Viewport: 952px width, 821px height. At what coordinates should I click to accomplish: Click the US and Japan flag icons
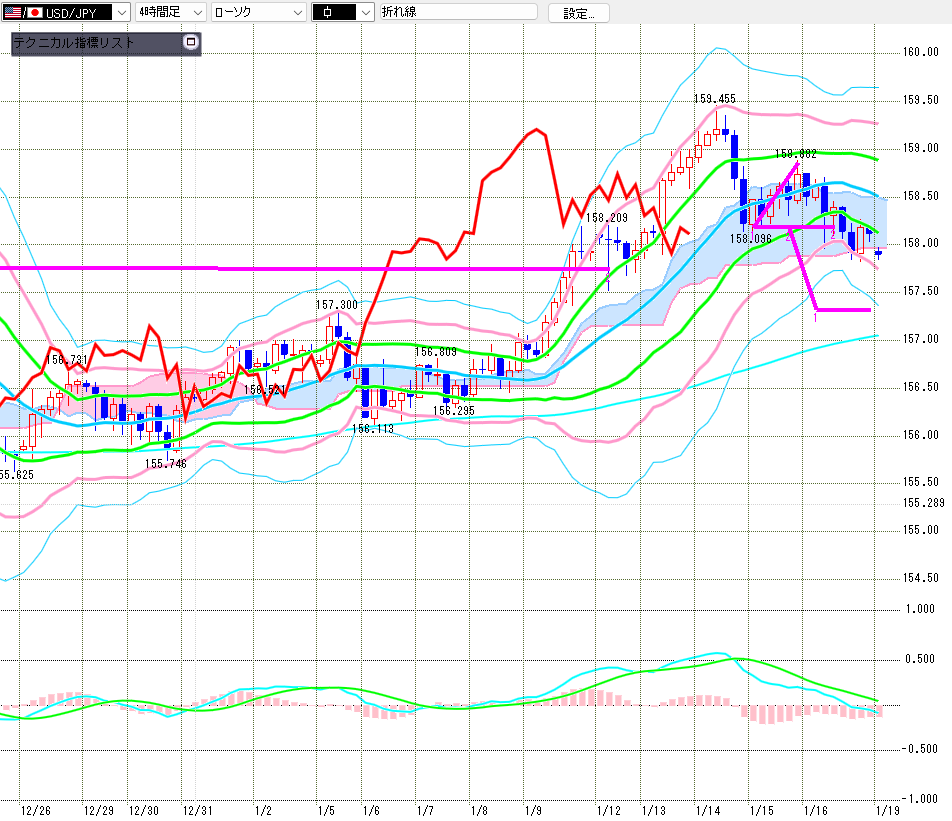coord(21,13)
